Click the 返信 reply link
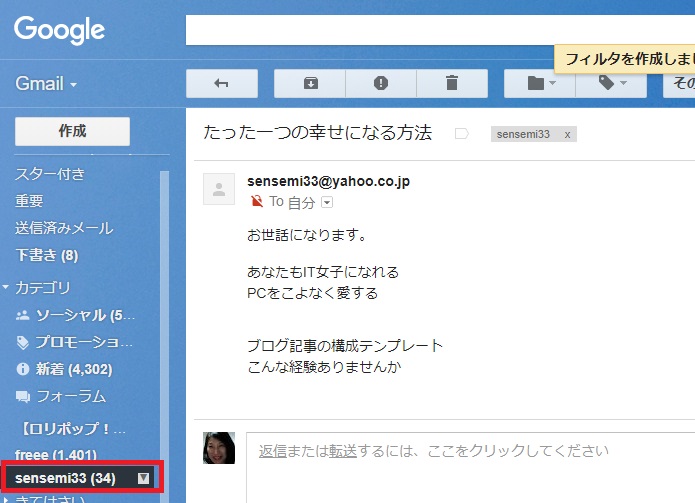This screenshot has height=503, width=695. pos(273,451)
